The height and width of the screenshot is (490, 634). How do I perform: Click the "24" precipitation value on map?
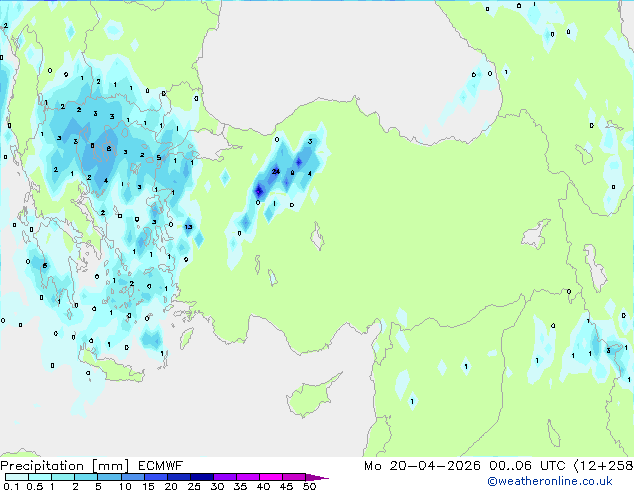click(x=275, y=171)
